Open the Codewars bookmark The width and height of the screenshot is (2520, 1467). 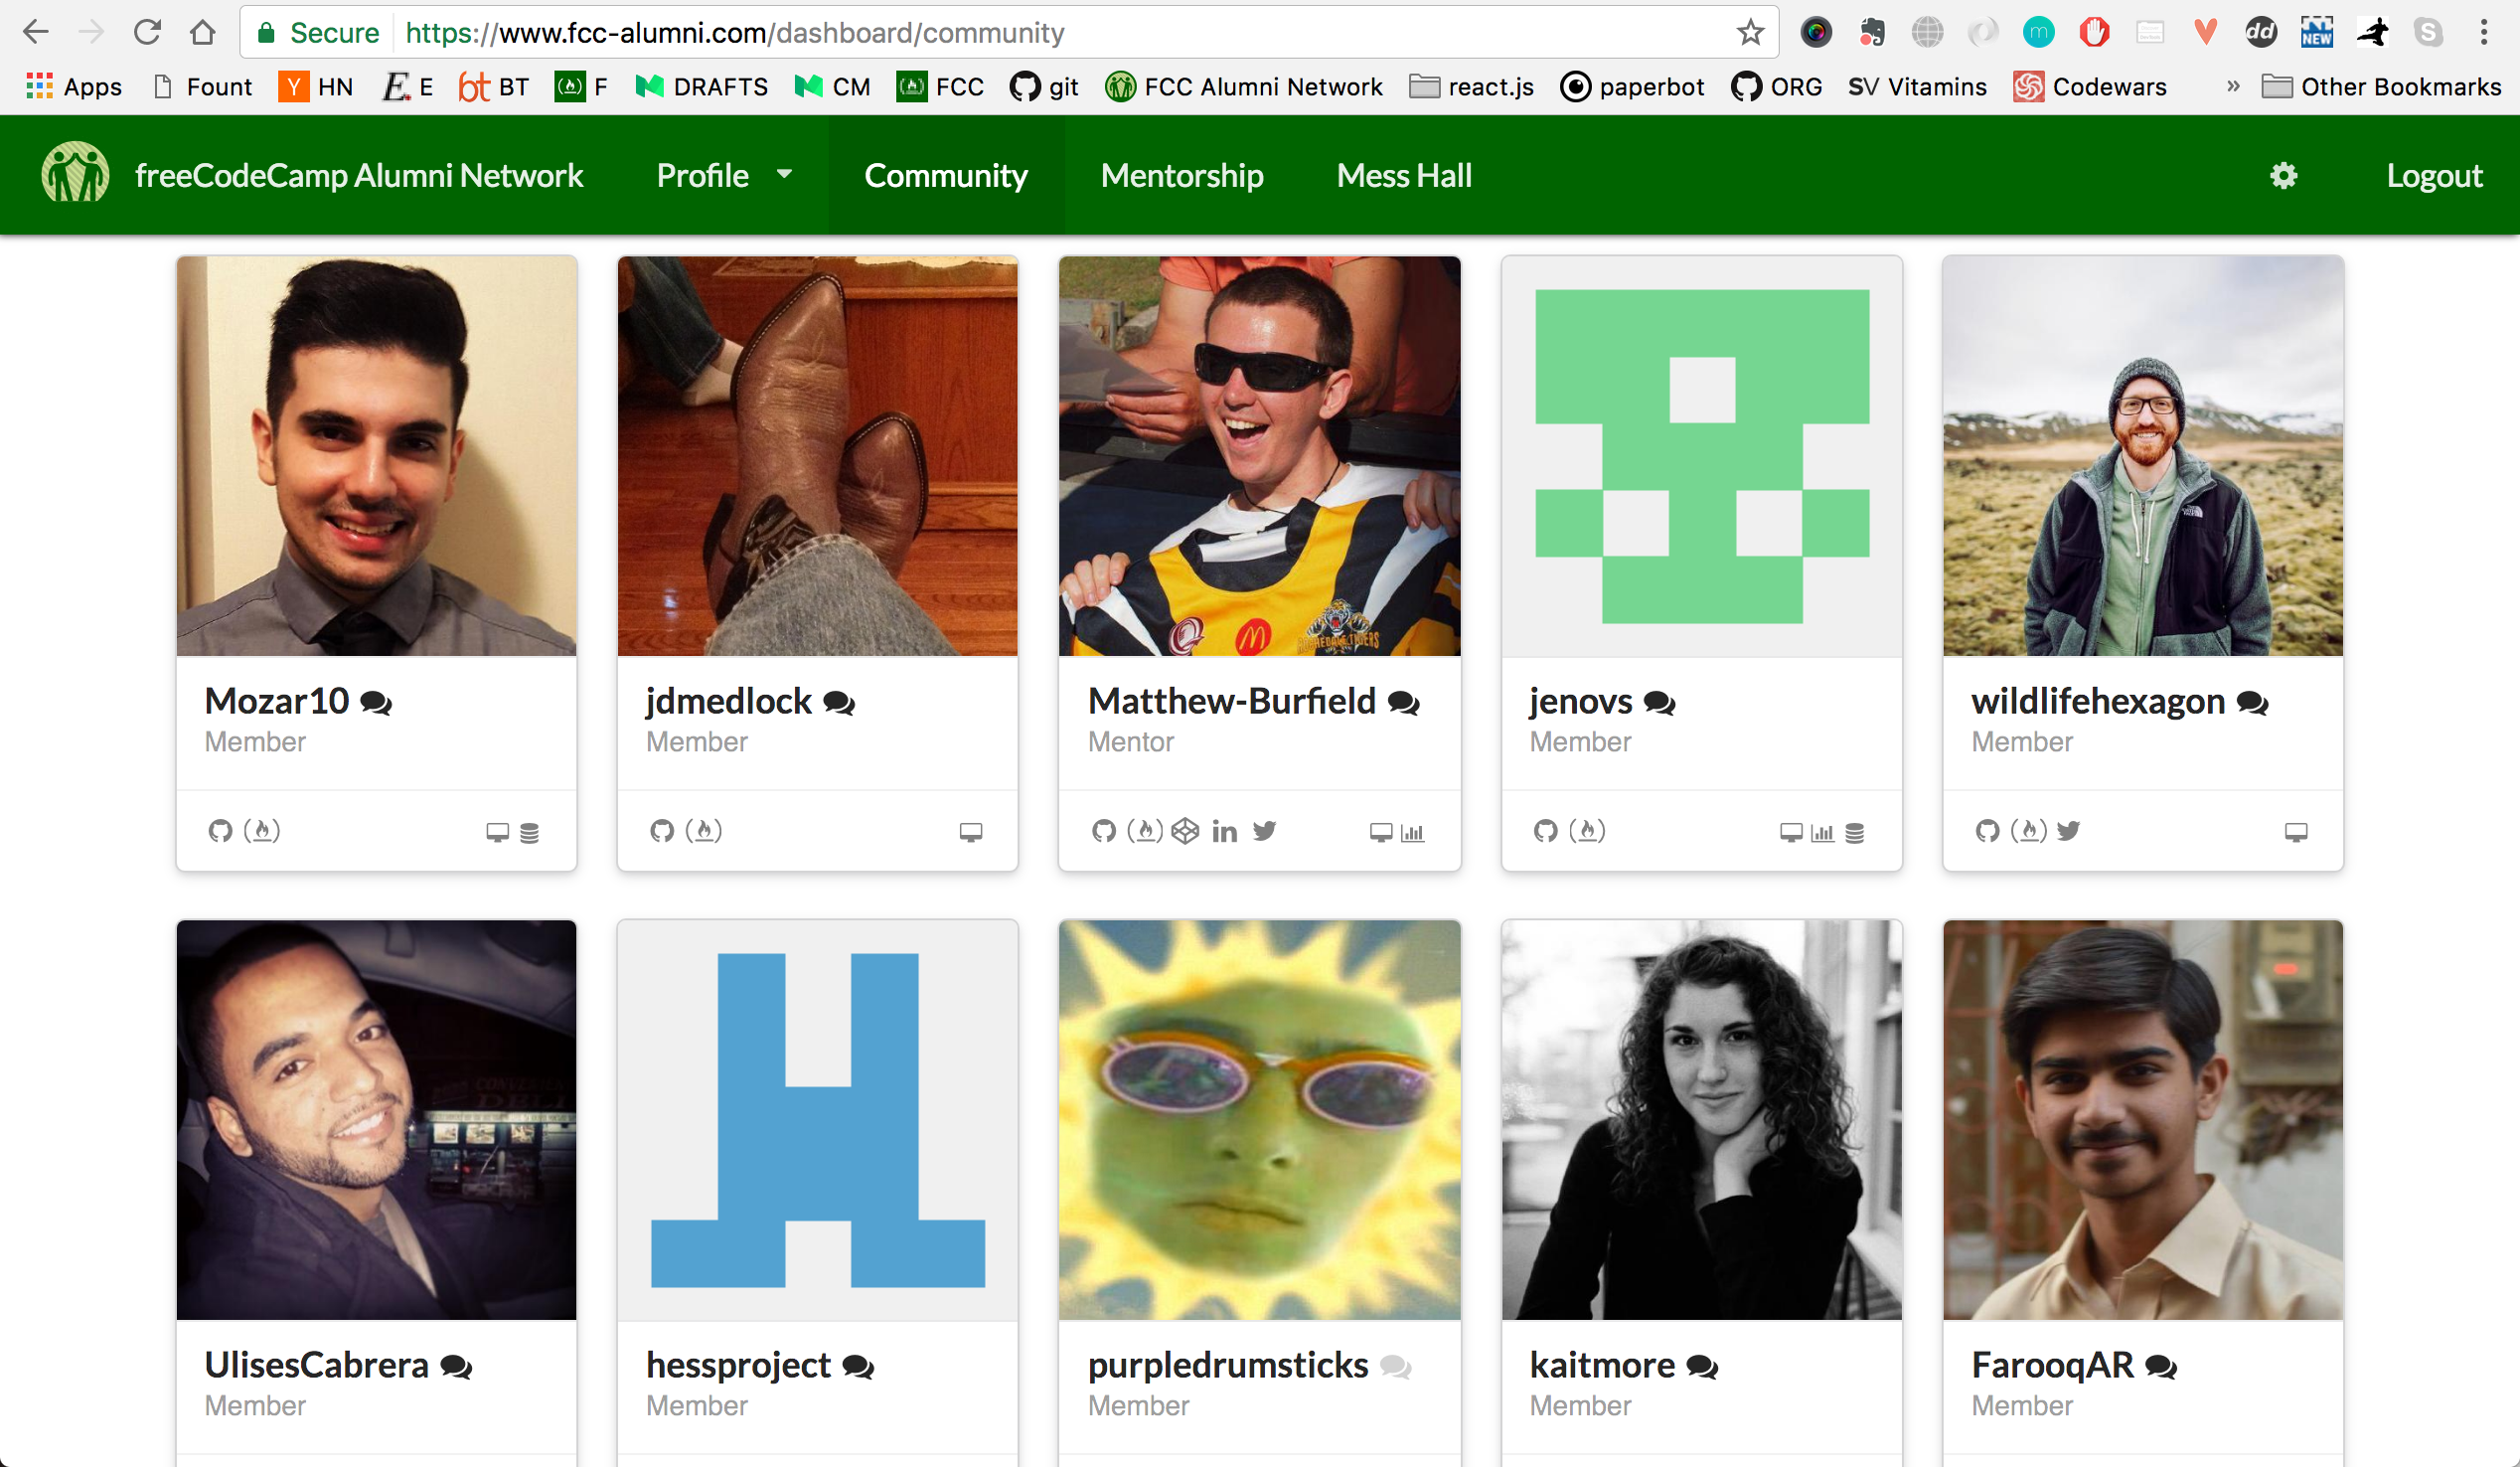[x=2090, y=87]
